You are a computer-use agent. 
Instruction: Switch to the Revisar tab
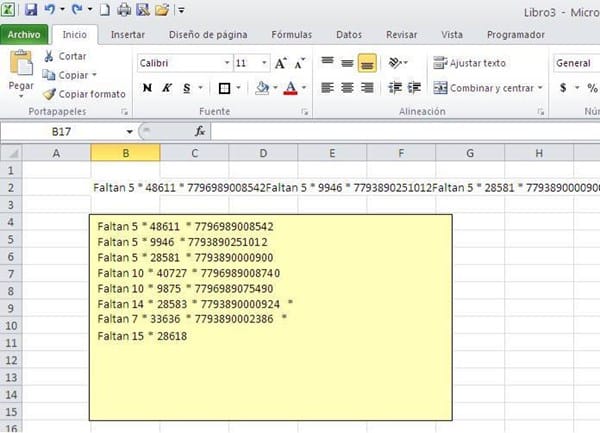pyautogui.click(x=401, y=35)
